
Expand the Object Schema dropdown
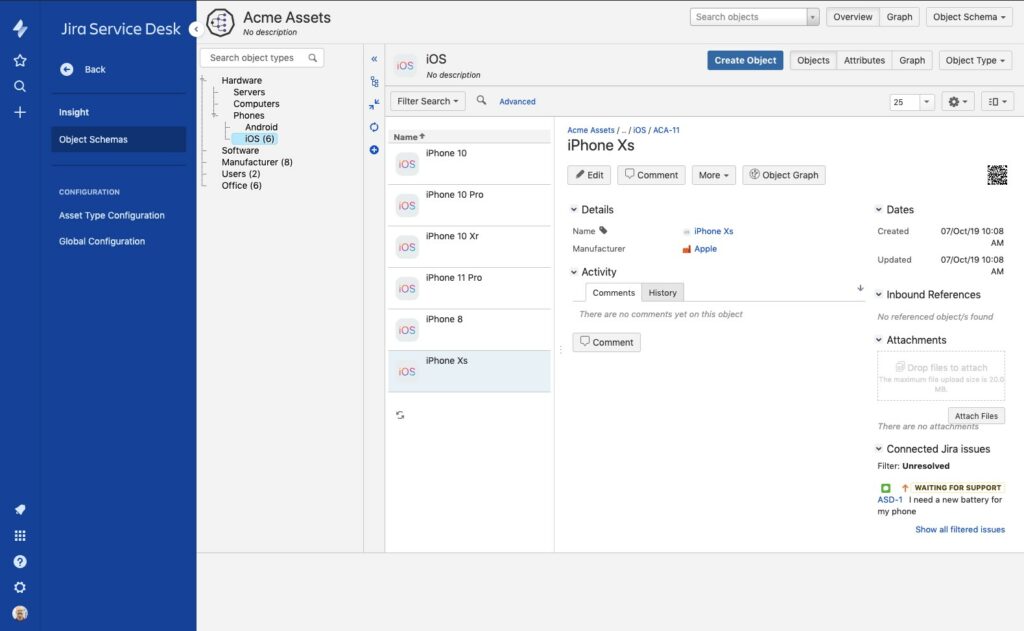click(x=969, y=17)
